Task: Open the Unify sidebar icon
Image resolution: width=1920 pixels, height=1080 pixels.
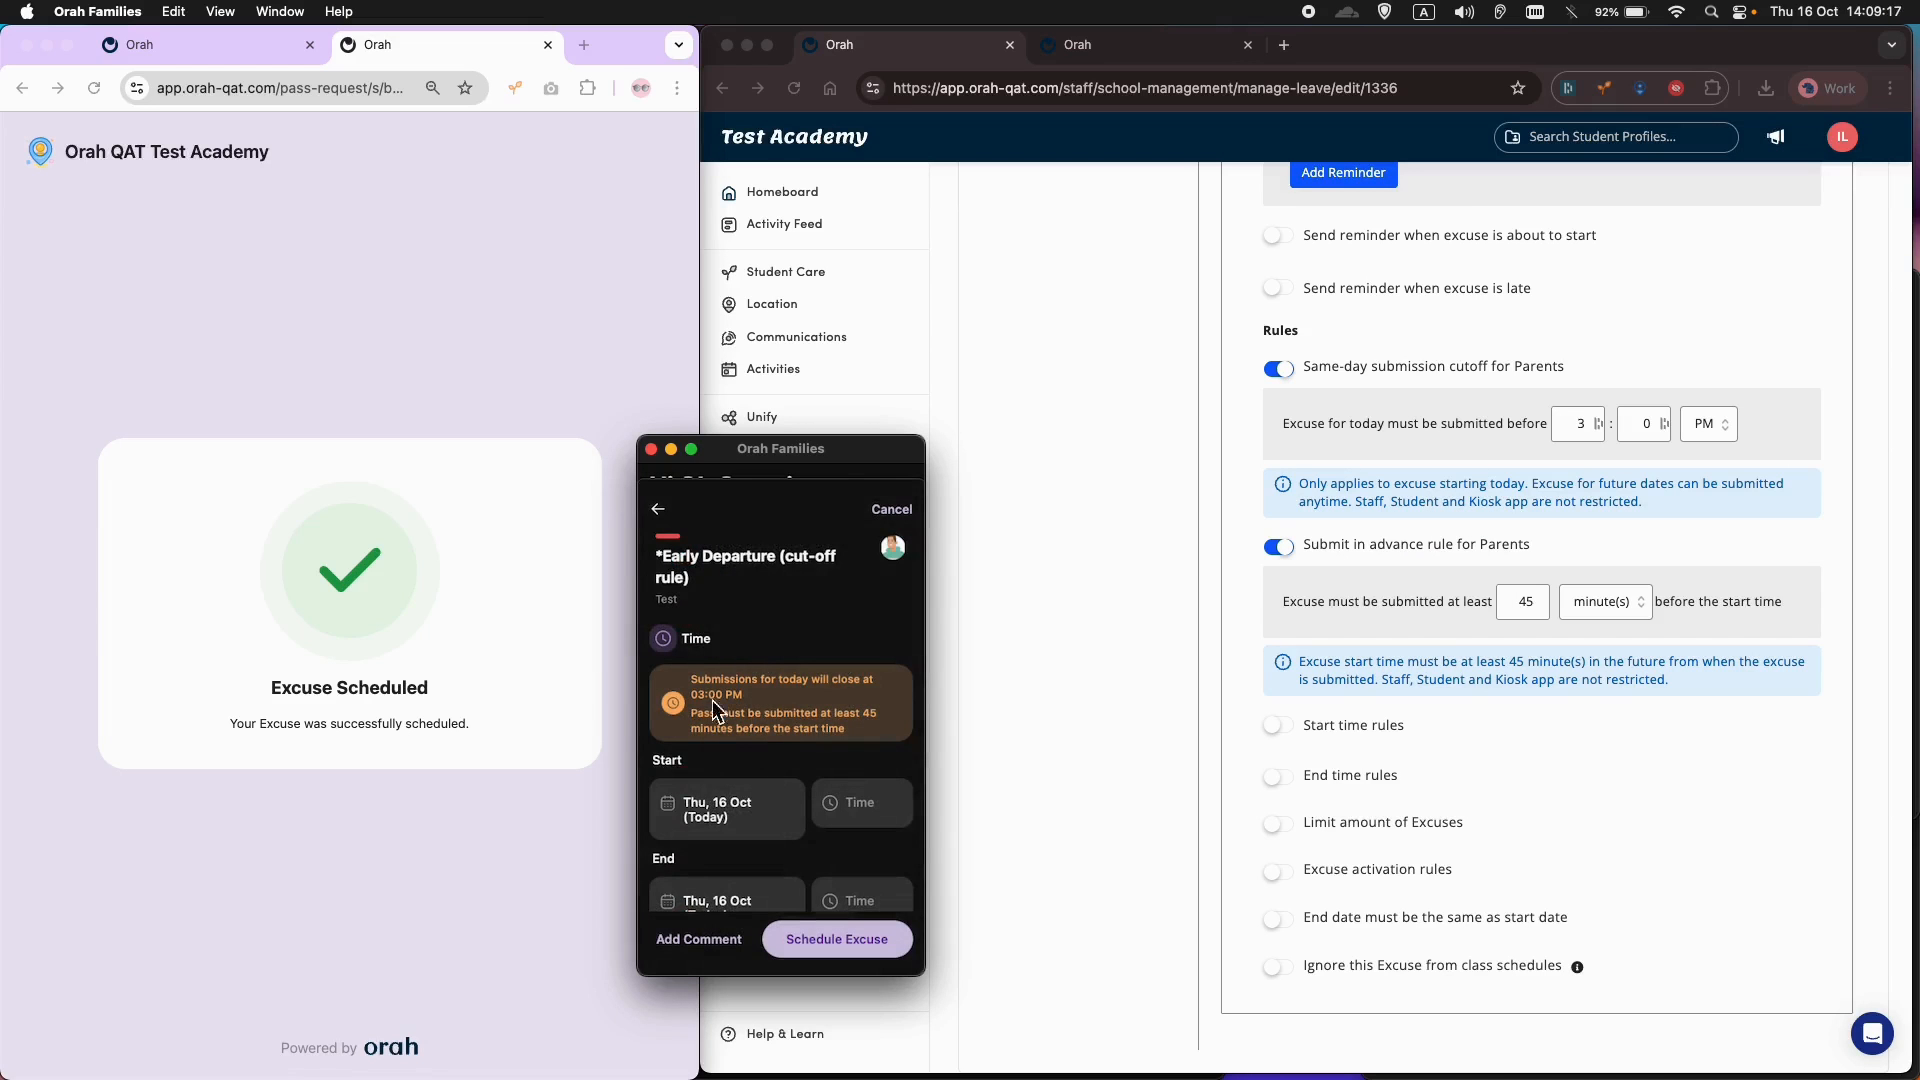Action: (729, 417)
